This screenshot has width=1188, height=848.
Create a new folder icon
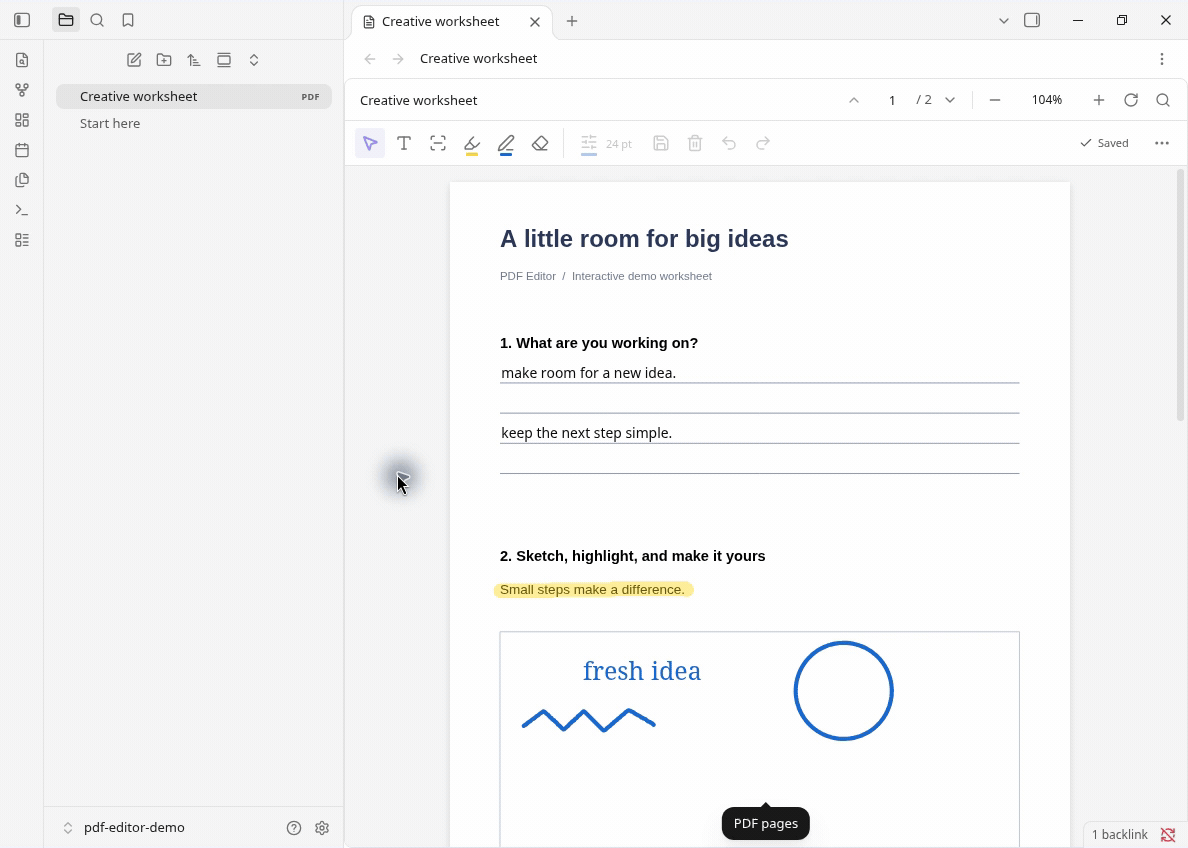click(164, 60)
